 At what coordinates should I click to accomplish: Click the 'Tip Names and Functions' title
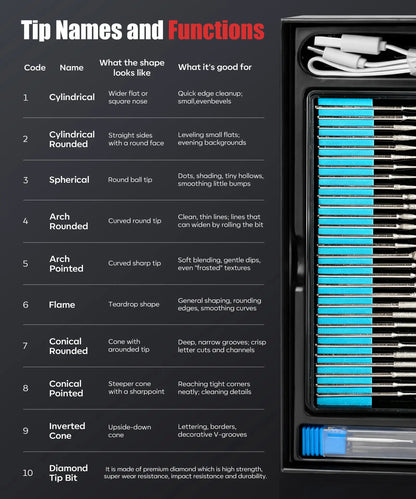[143, 30]
